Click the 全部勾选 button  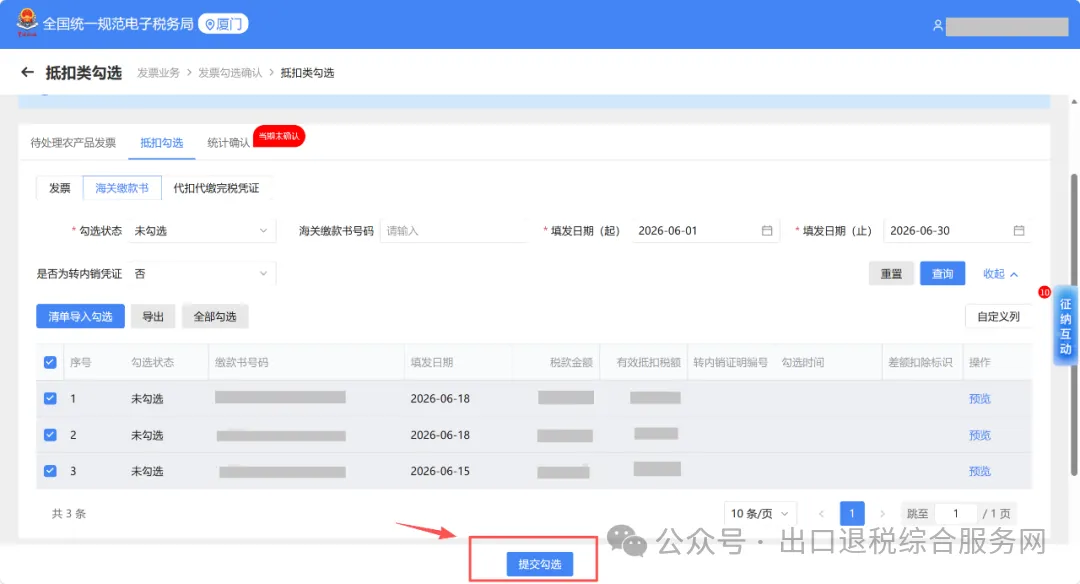[x=215, y=316]
